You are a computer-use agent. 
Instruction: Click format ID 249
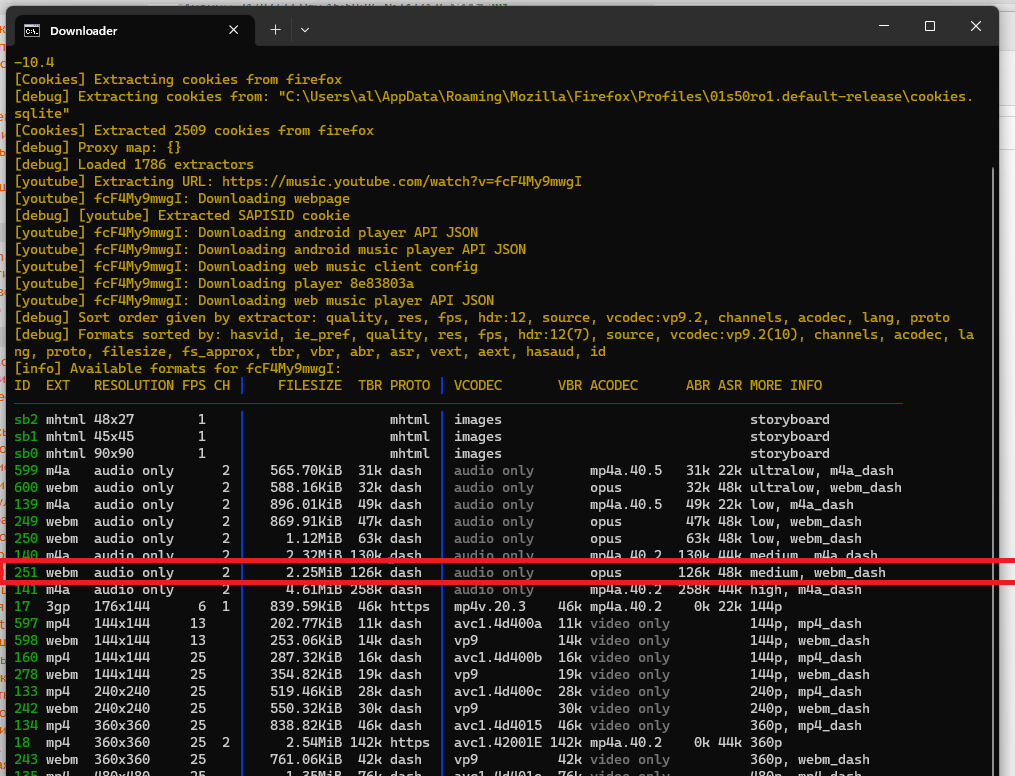click(26, 521)
